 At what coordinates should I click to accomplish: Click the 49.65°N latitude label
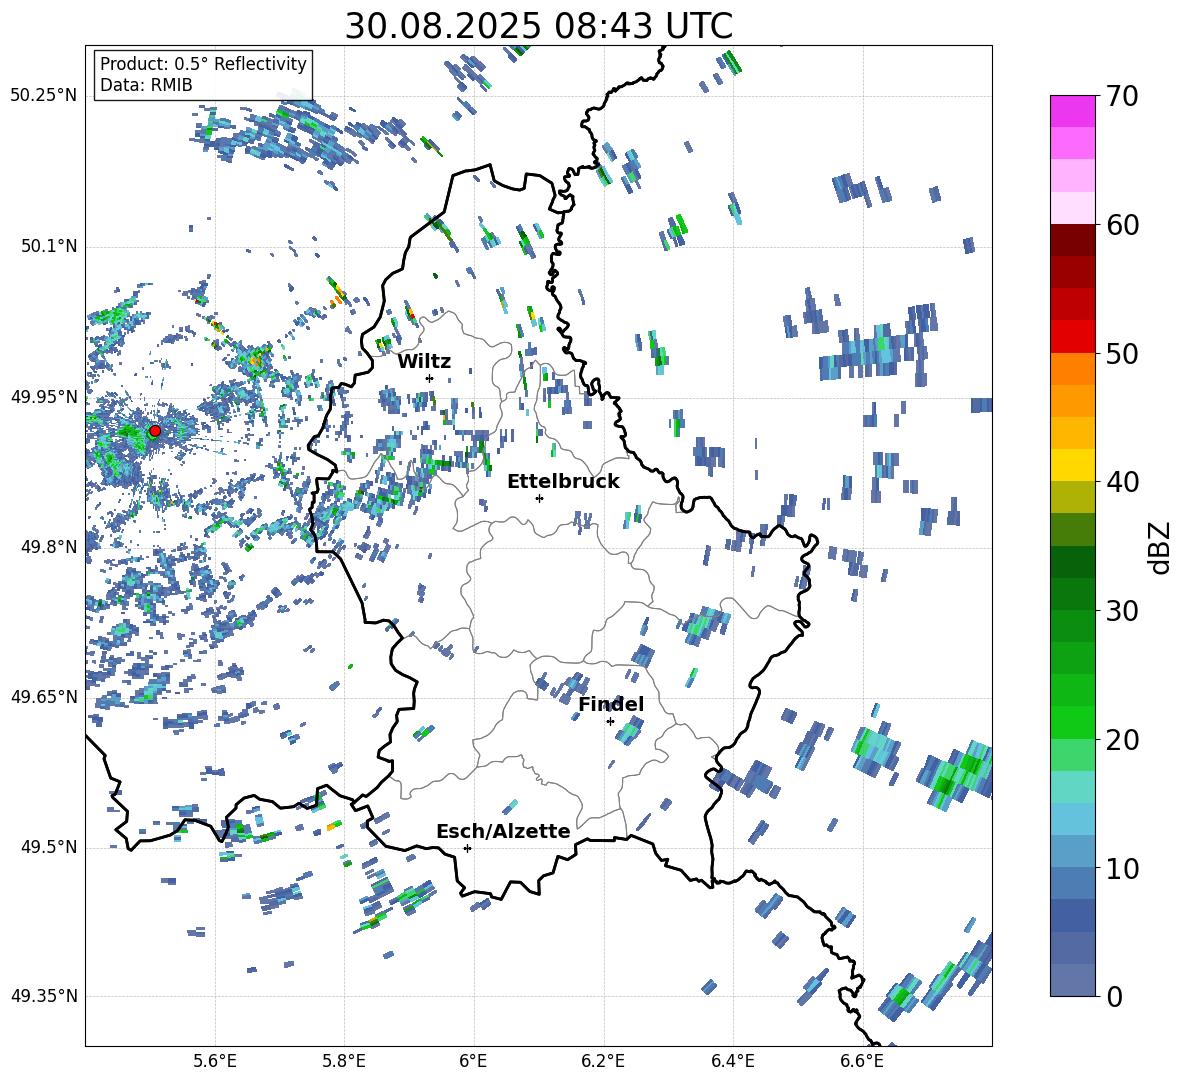[x=44, y=697]
